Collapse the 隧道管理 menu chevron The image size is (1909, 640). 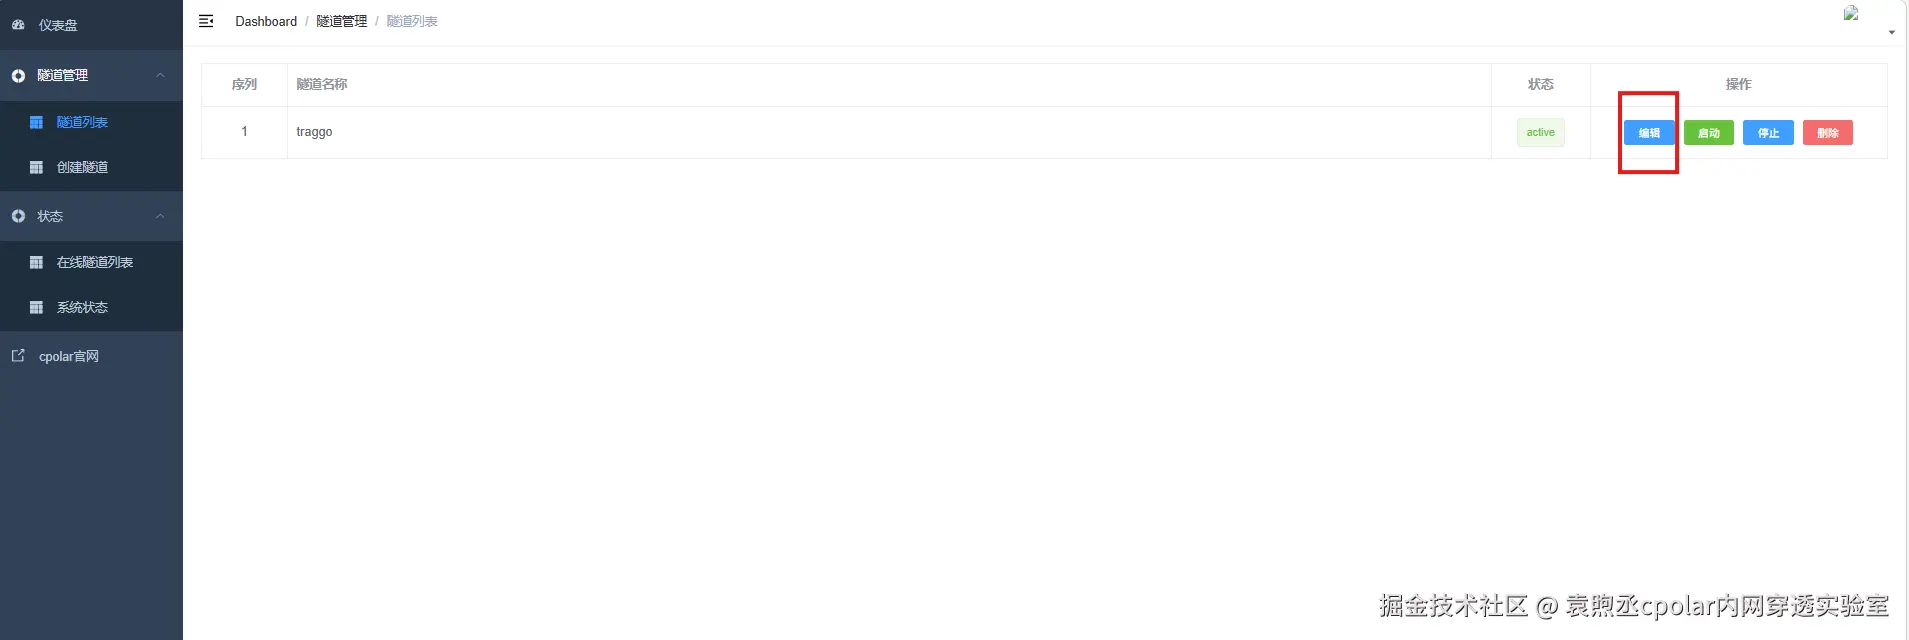tap(160, 76)
